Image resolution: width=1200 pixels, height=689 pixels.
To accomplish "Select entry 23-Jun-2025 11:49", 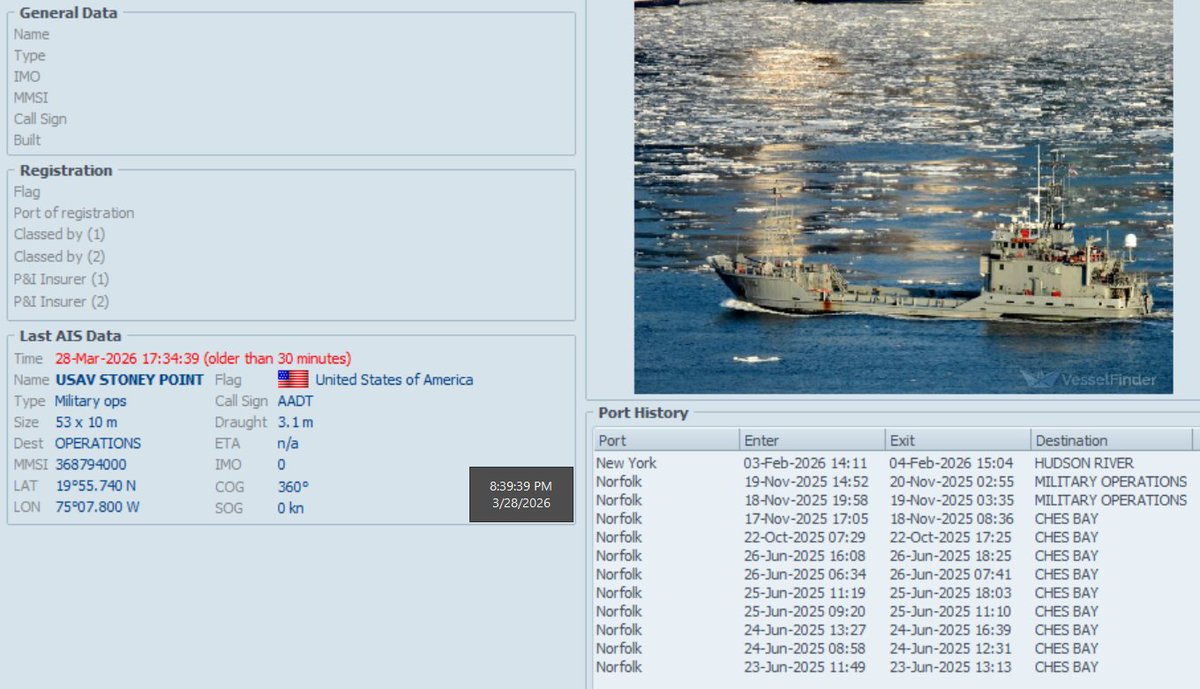I will 806,667.
